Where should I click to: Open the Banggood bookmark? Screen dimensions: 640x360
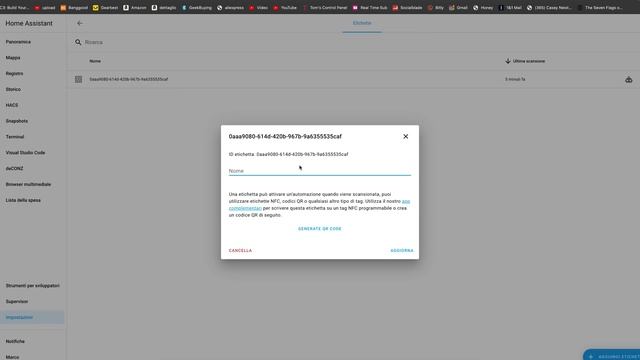[x=74, y=7]
